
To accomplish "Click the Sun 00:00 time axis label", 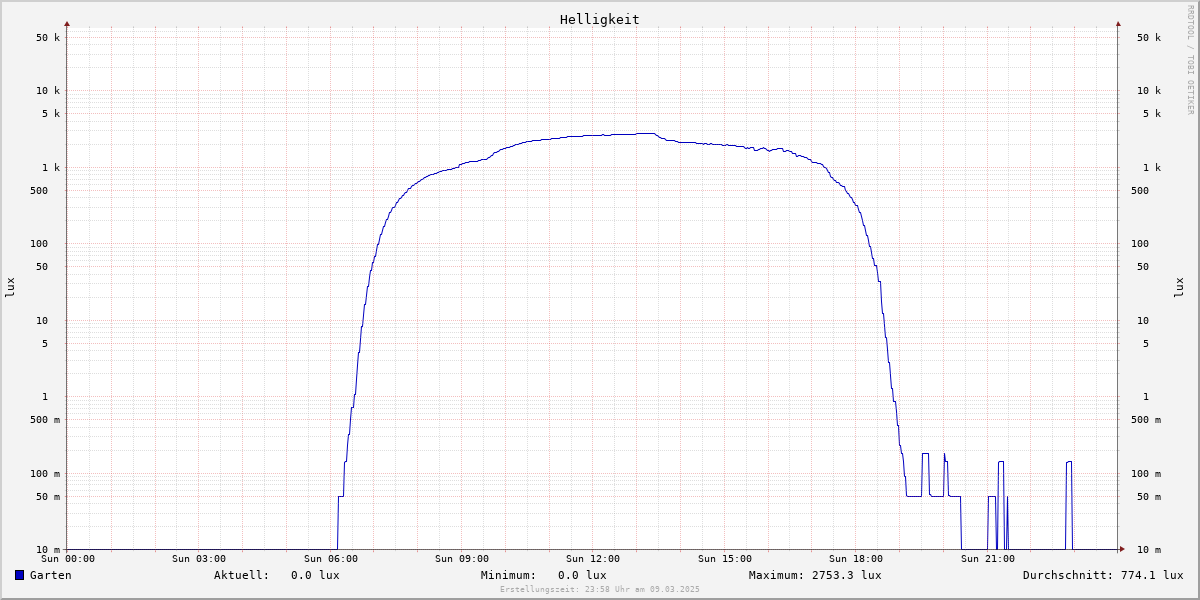I will [x=68, y=559].
